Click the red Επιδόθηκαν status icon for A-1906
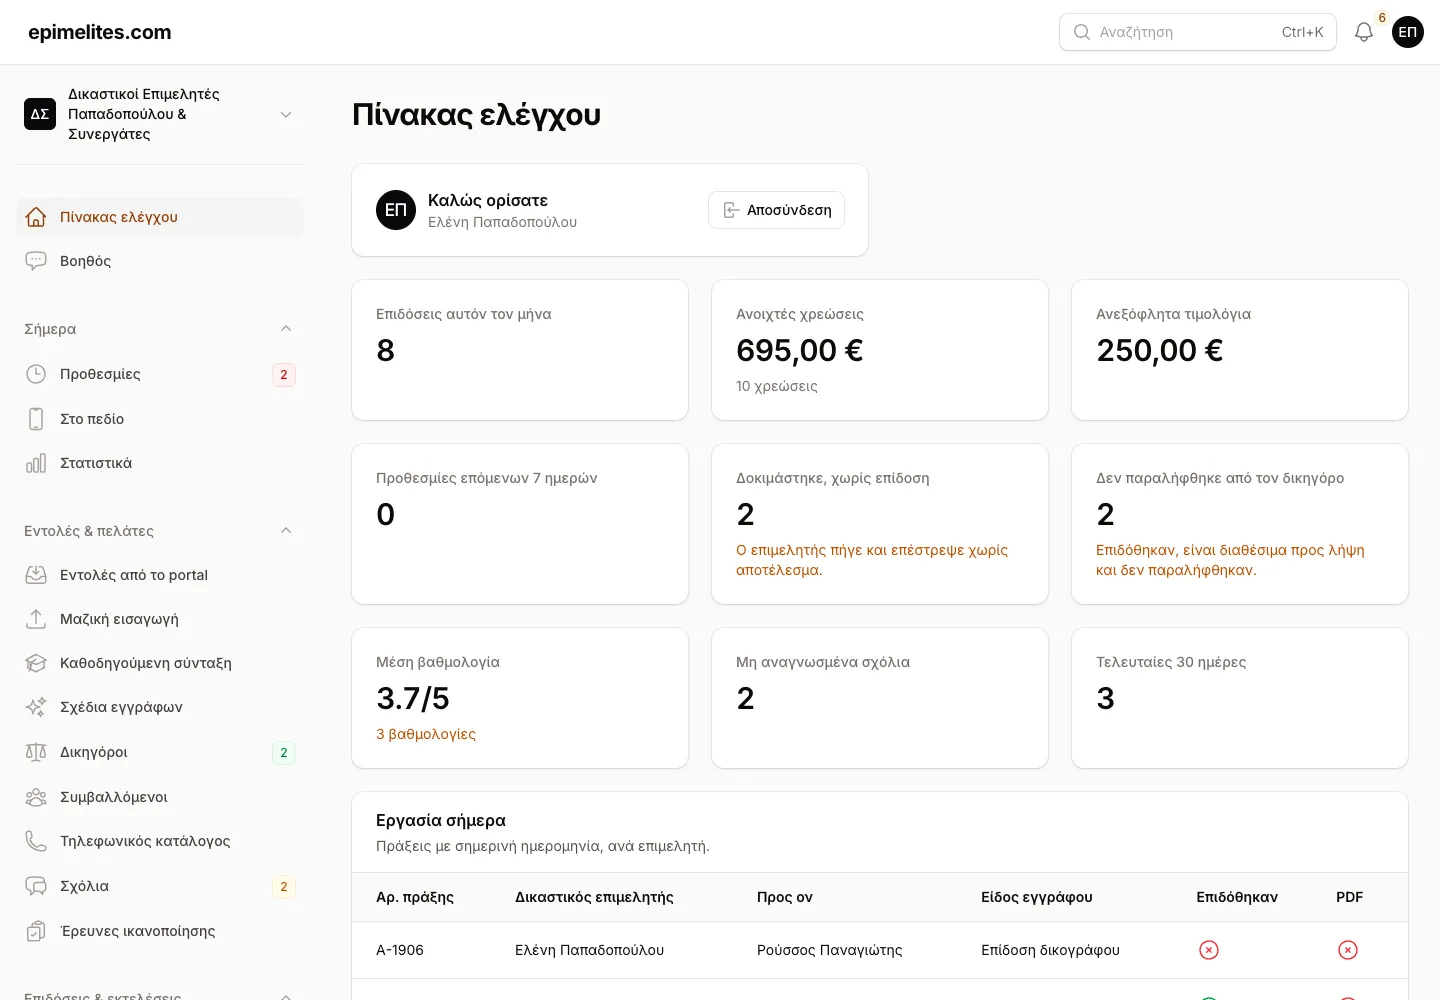Image resolution: width=1440 pixels, height=1000 pixels. tap(1209, 950)
